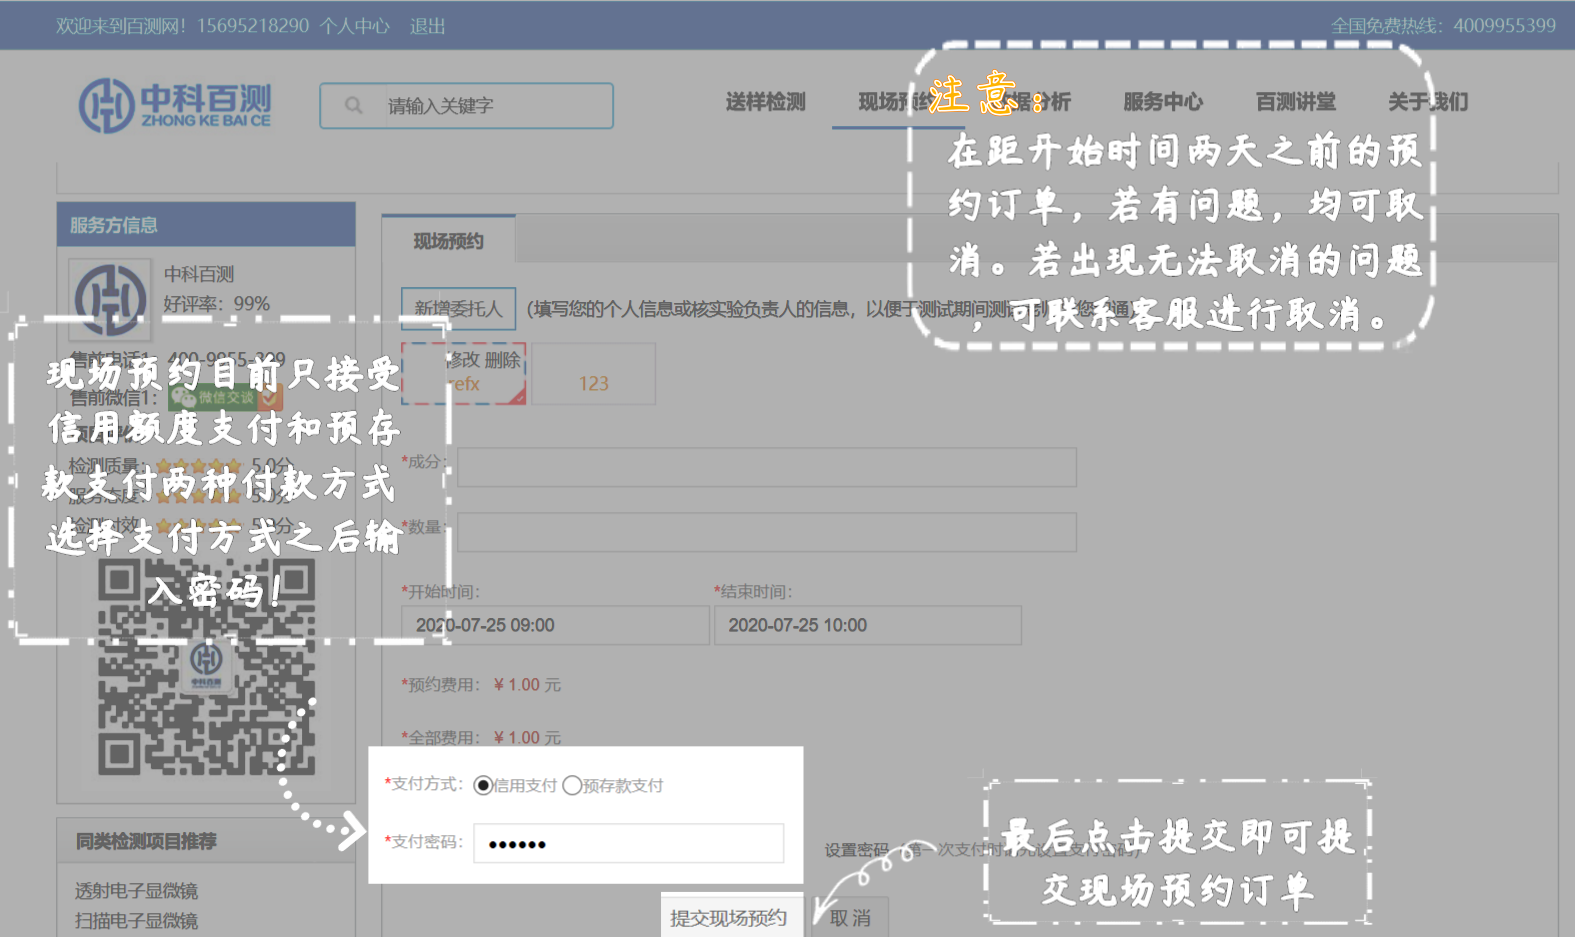Open the 开始时间 date picker field
This screenshot has width=1575, height=937.
click(x=555, y=625)
